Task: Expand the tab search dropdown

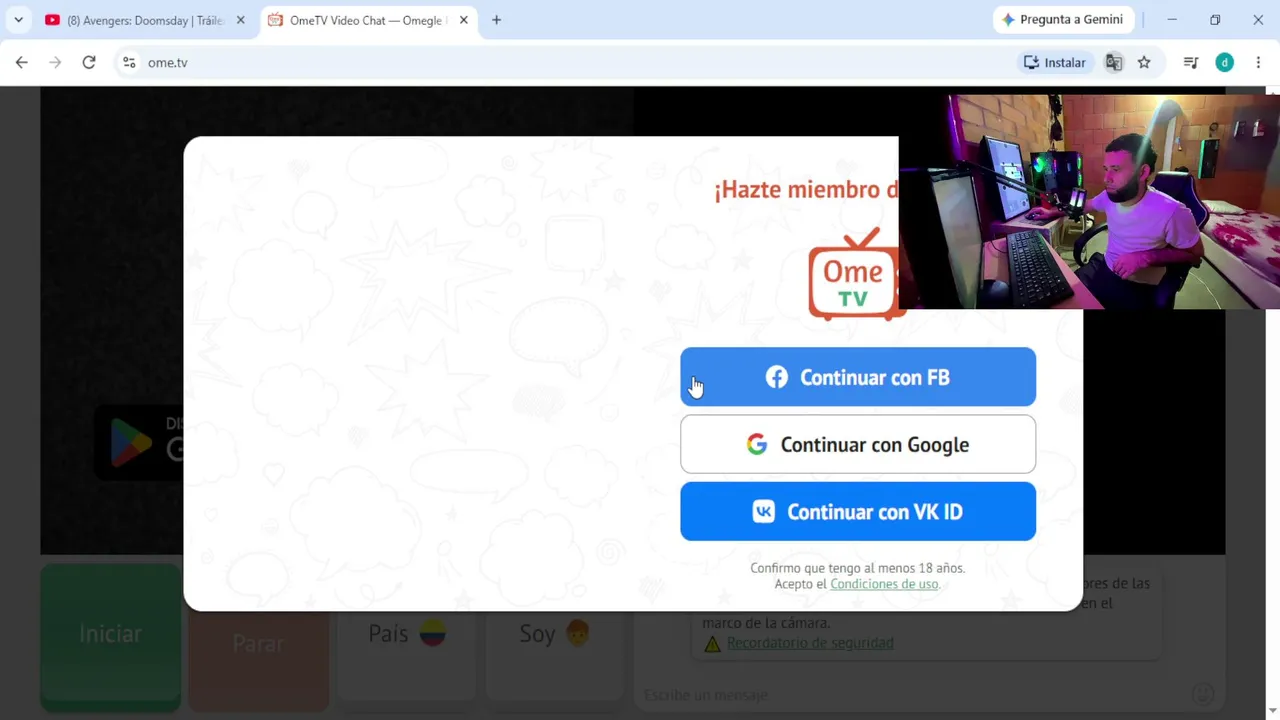Action: [18, 20]
